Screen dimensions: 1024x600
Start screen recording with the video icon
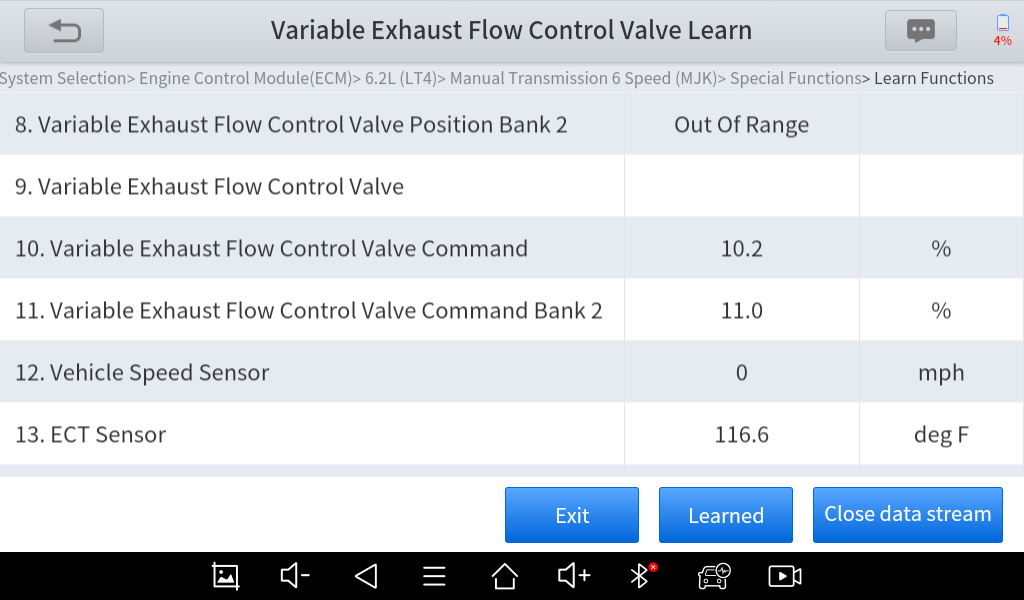785,576
